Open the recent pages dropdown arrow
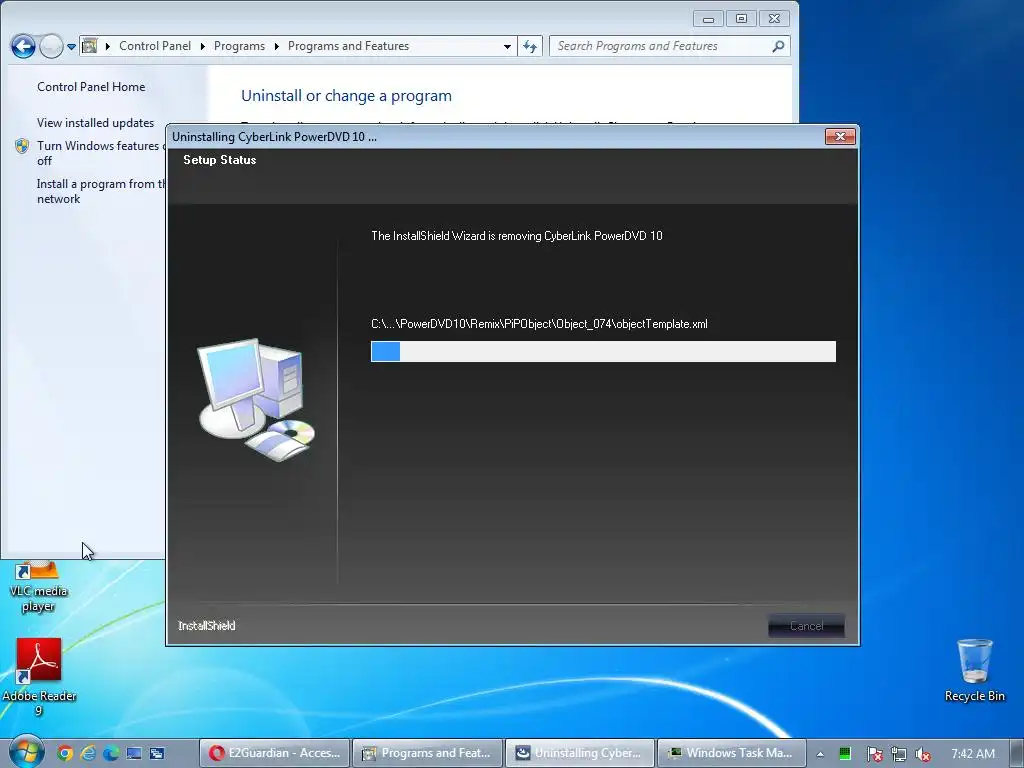Image resolution: width=1024 pixels, height=768 pixels. [x=71, y=46]
